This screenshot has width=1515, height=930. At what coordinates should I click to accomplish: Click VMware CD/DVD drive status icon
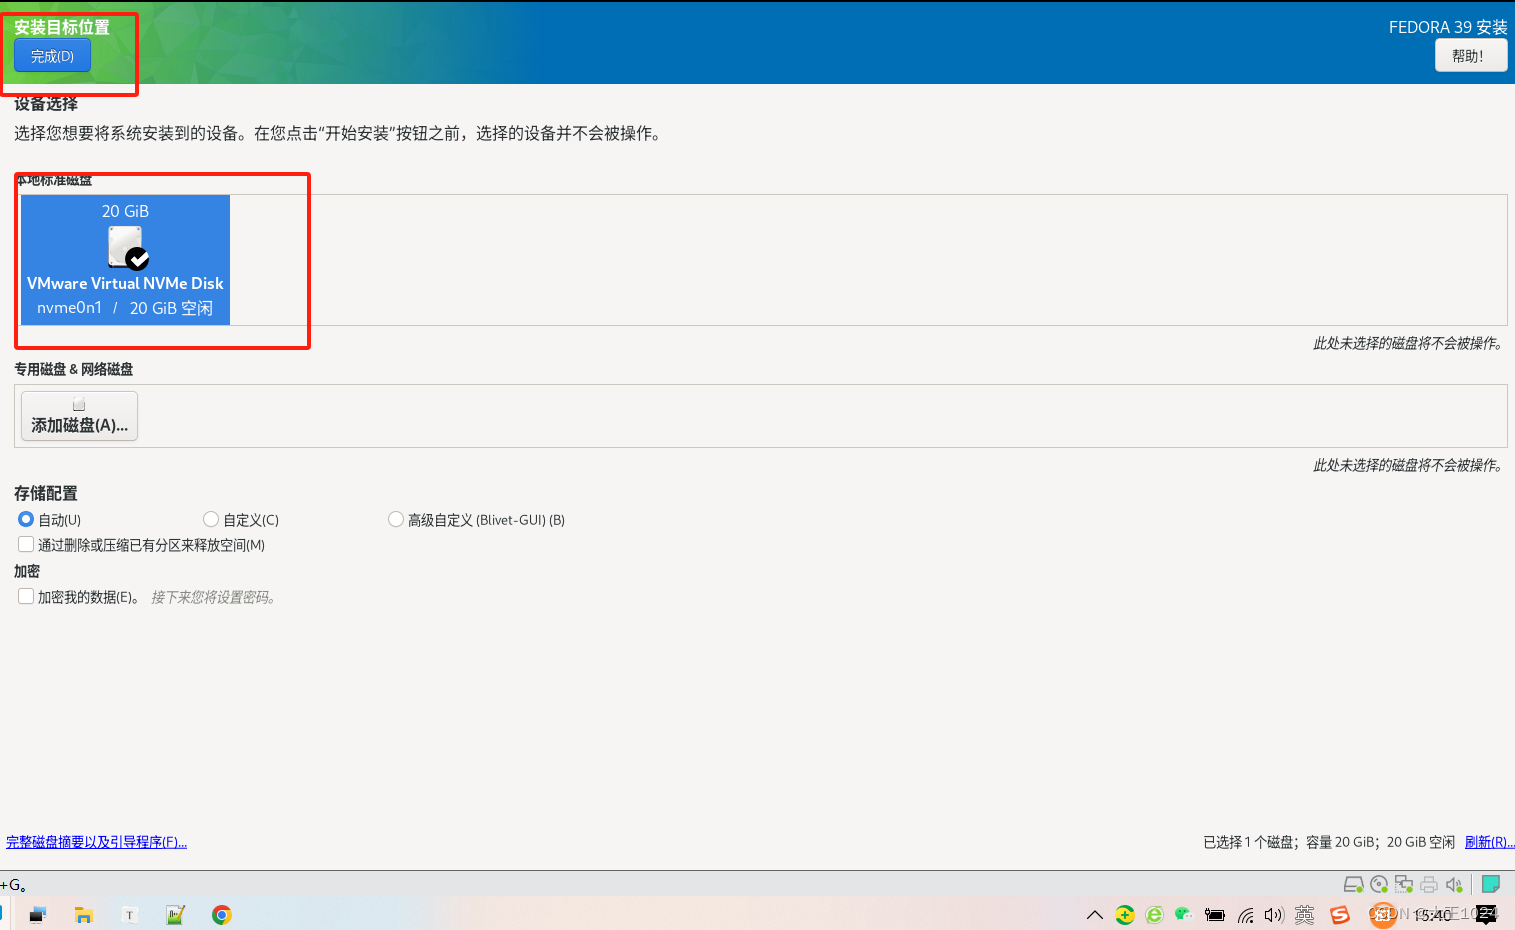1379,884
